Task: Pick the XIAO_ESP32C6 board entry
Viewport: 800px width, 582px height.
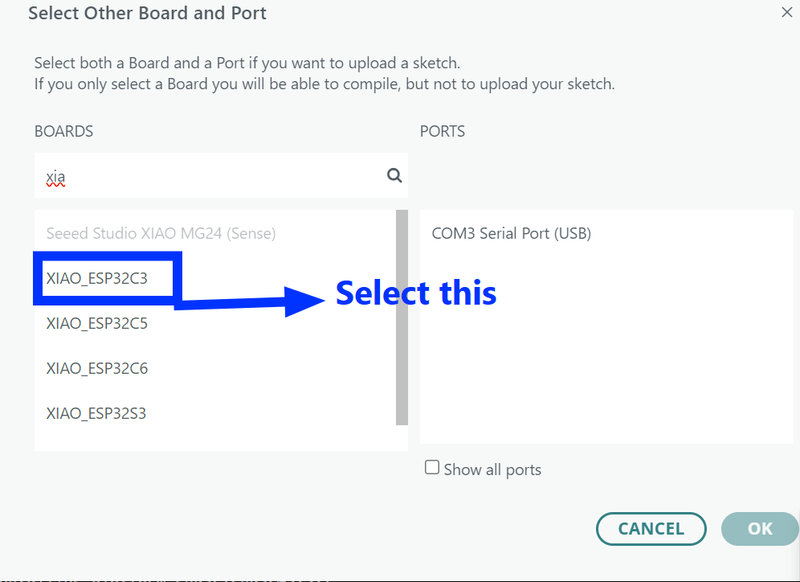Action: tap(97, 368)
